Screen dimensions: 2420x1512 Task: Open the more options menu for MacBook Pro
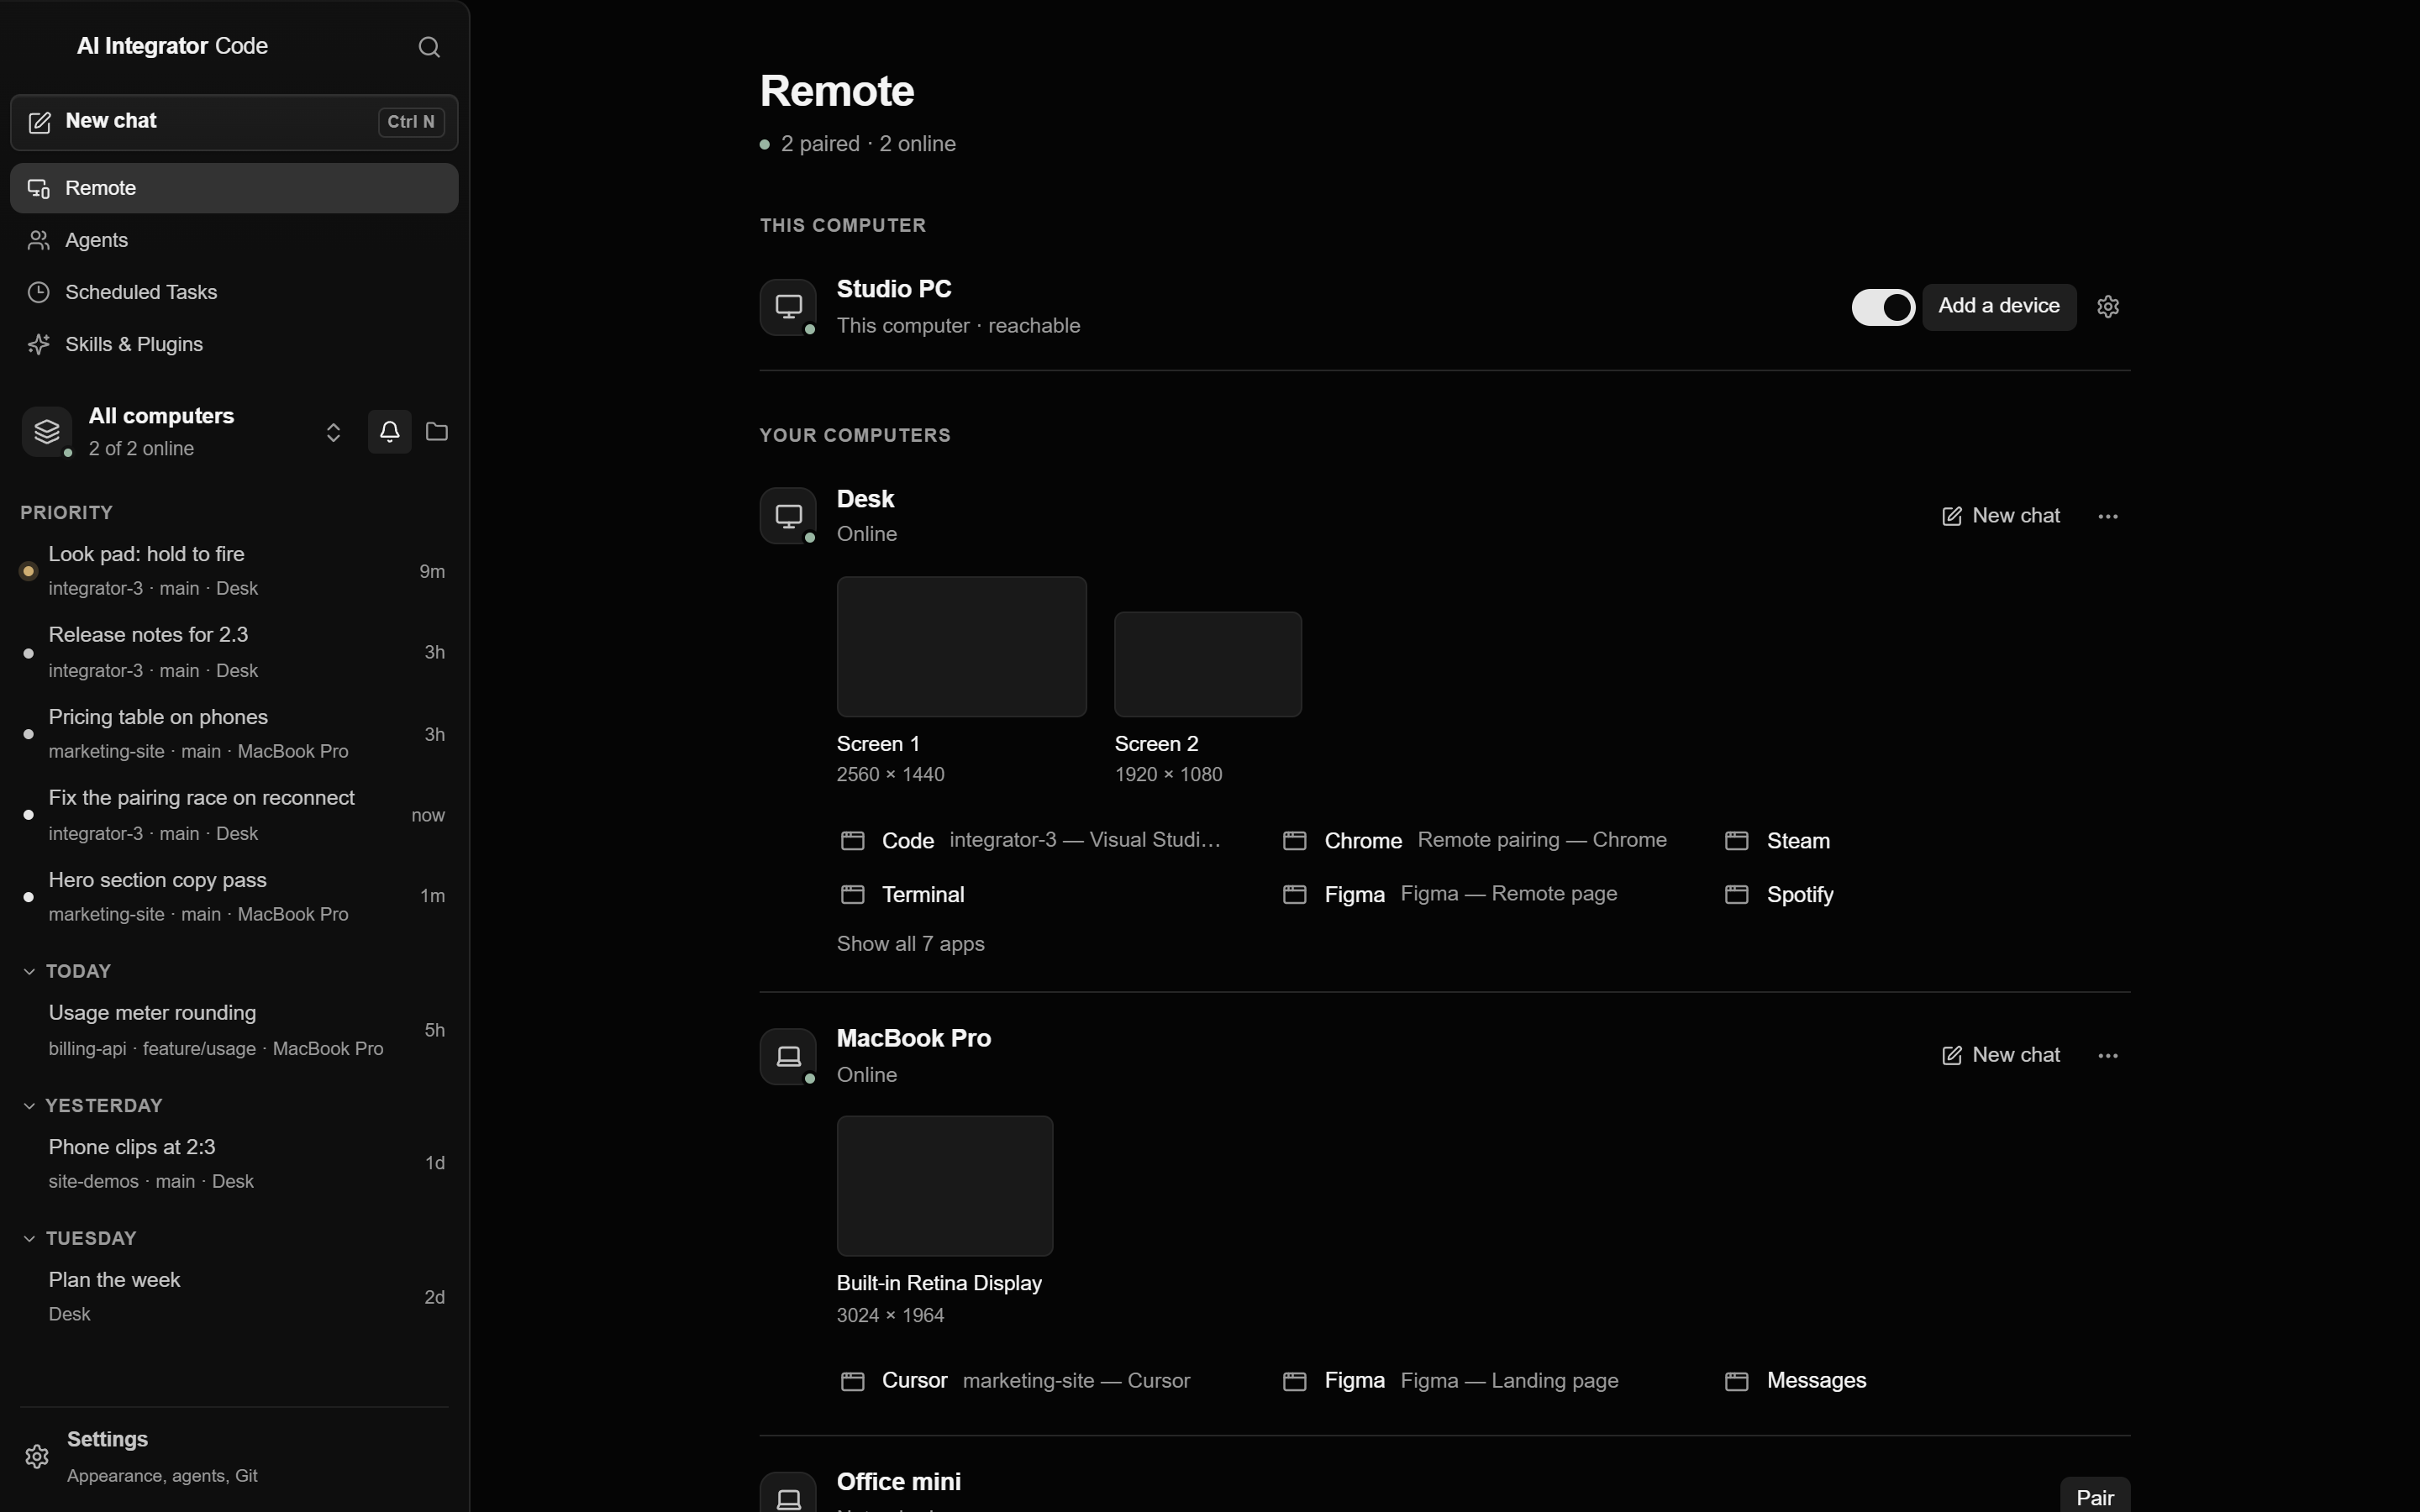(2108, 1056)
